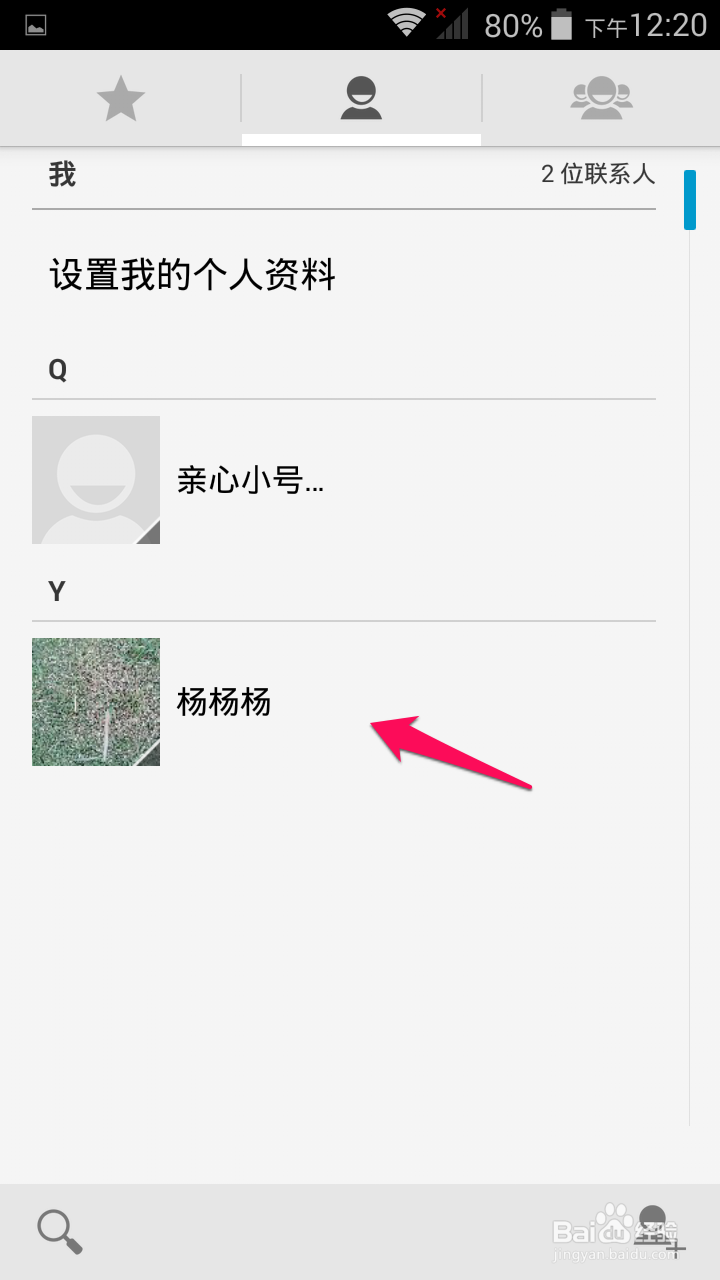This screenshot has height=1280, width=720.
Task: Tap the grass photo thumbnail of 杨杨杨
Action: 96,702
